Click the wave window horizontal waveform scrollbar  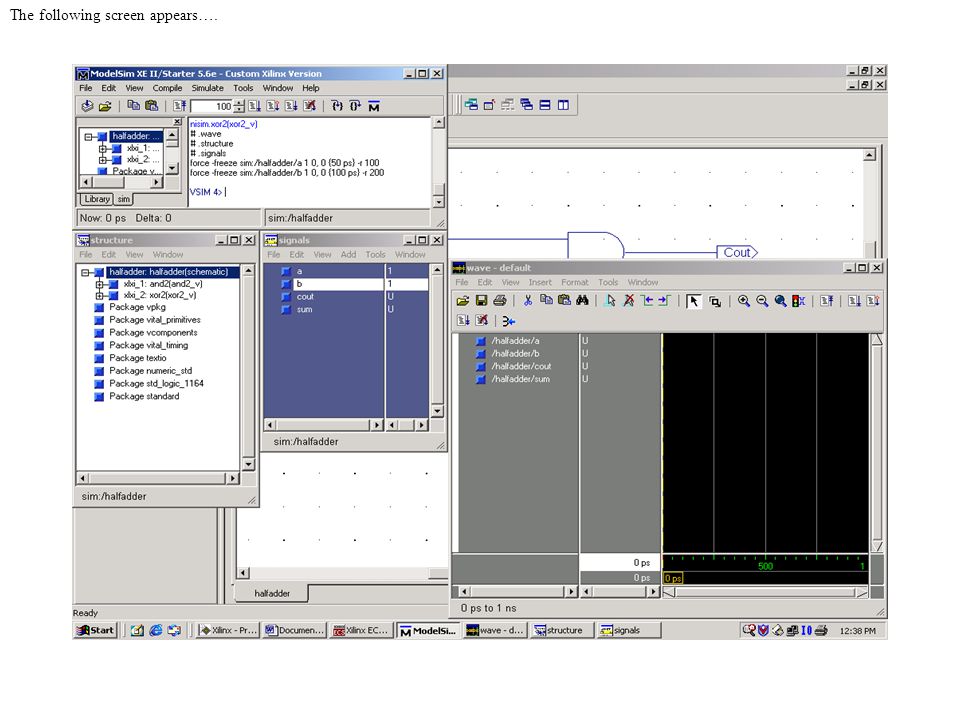point(765,592)
